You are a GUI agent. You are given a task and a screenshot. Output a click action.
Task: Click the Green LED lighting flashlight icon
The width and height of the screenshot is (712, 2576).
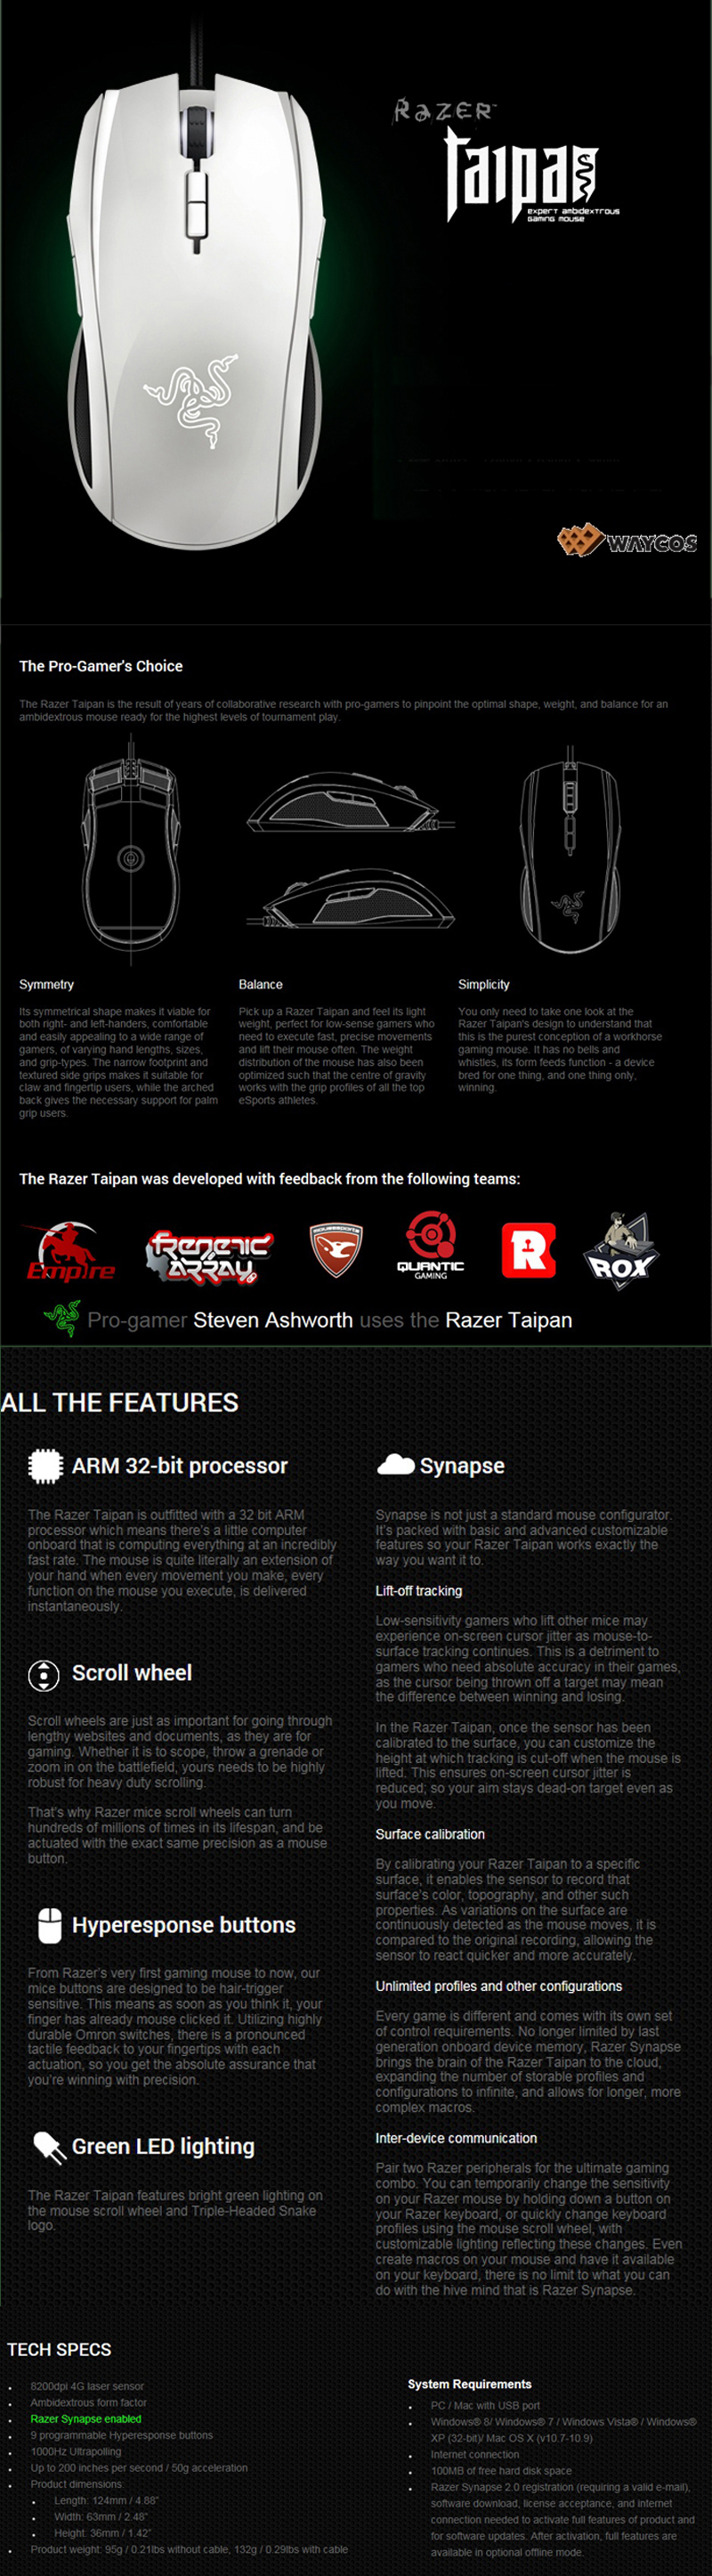48,2146
